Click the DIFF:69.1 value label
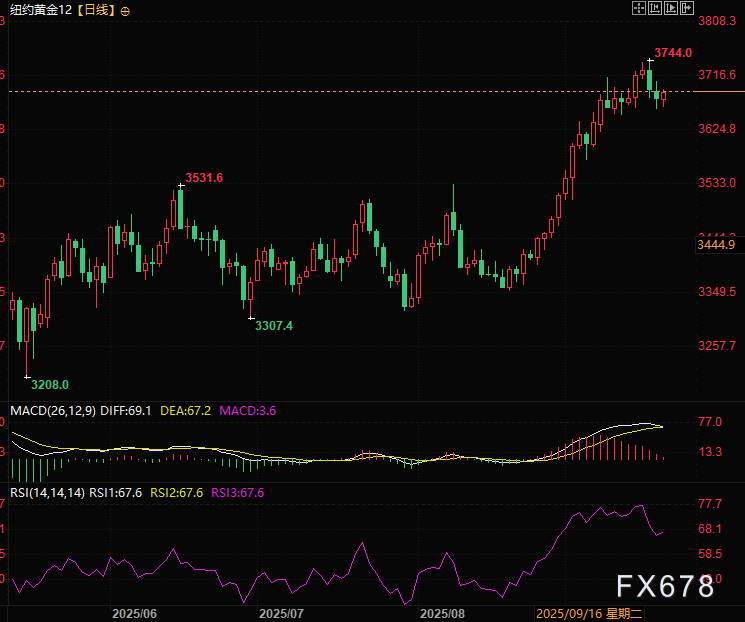Image resolution: width=745 pixels, height=622 pixels. tap(126, 411)
